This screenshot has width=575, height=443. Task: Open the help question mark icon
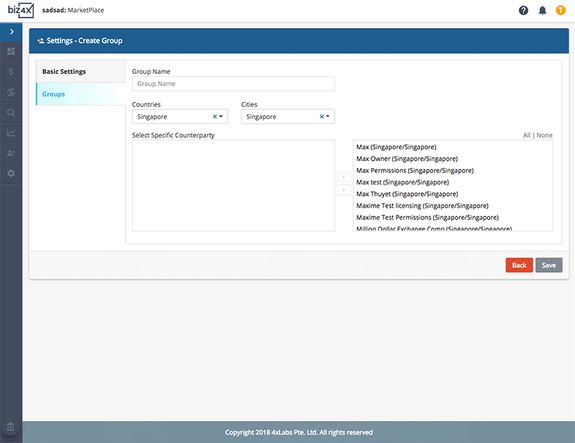coord(523,10)
